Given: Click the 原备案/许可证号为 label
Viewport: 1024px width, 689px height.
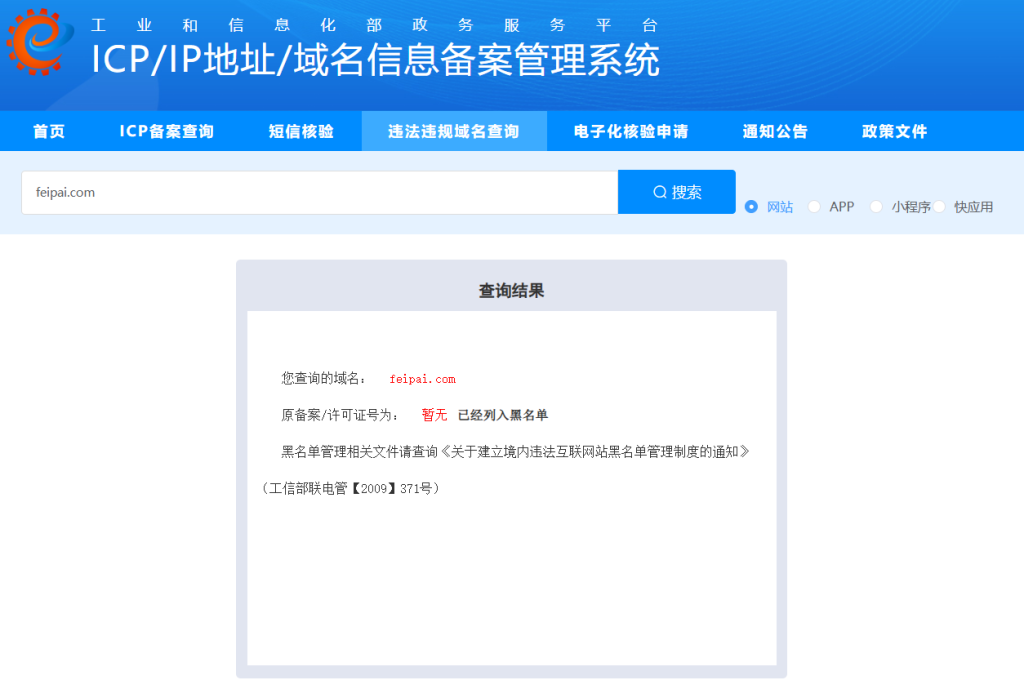Looking at the screenshot, I should tap(340, 415).
